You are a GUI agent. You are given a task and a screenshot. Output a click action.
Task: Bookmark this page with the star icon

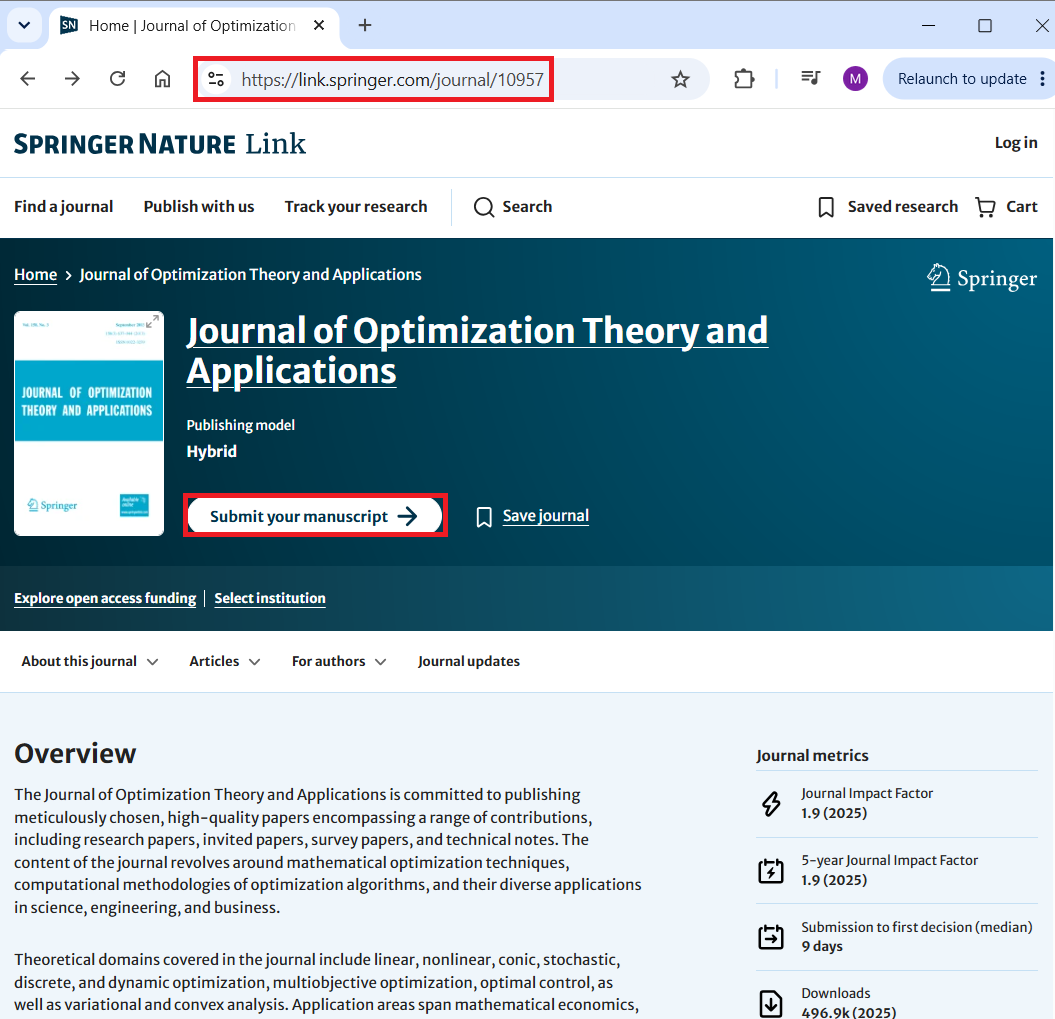pyautogui.click(x=680, y=79)
